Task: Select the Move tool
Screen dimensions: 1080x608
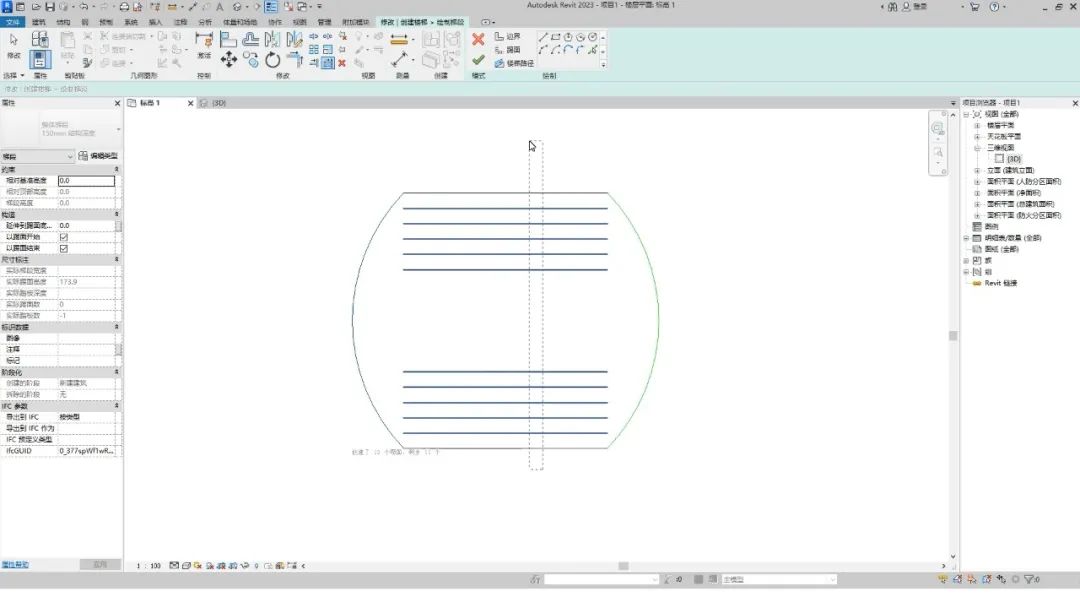Action: point(229,60)
